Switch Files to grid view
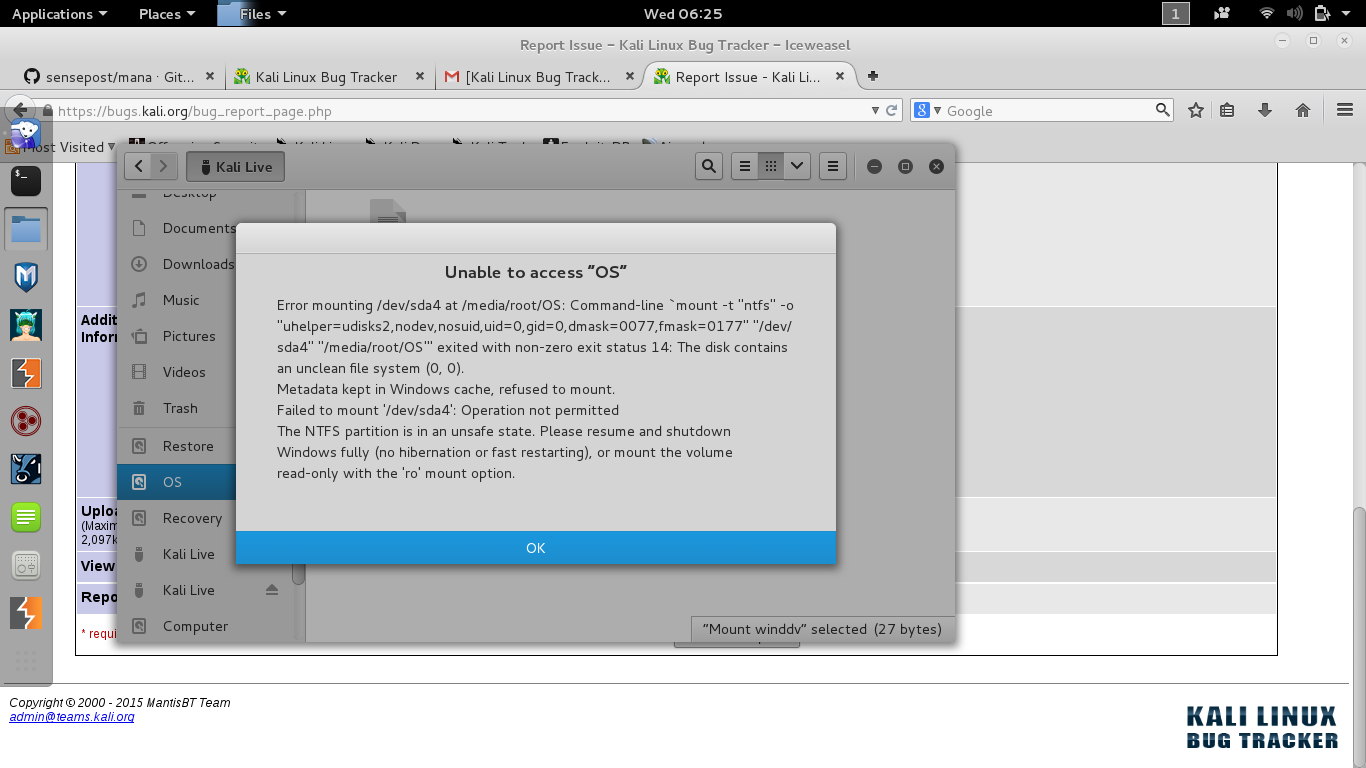Viewport: 1366px width, 768px height. click(770, 167)
